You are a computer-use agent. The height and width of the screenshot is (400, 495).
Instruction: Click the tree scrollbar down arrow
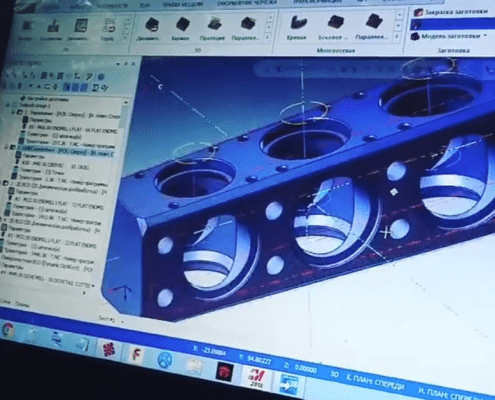(93, 286)
